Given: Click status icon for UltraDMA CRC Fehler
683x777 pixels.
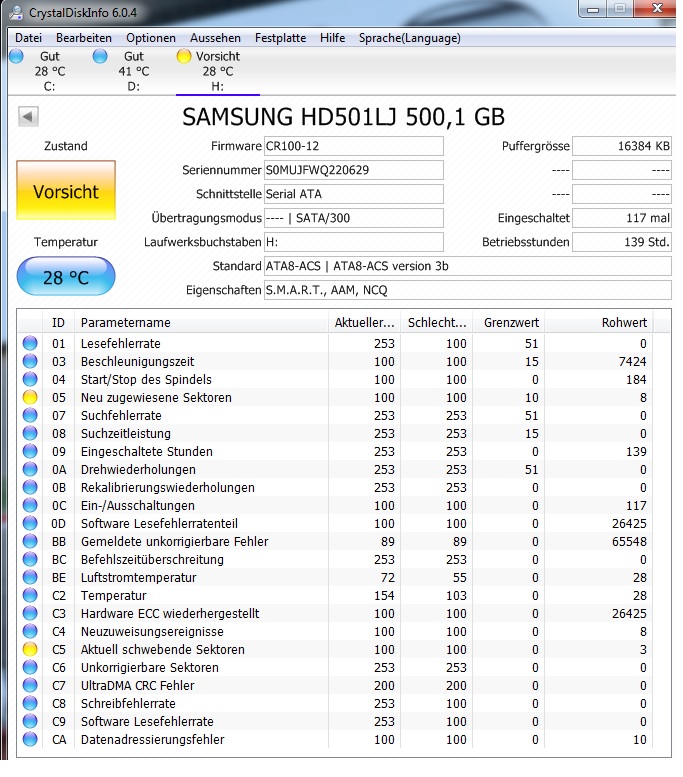Looking at the screenshot, I should tap(30, 685).
